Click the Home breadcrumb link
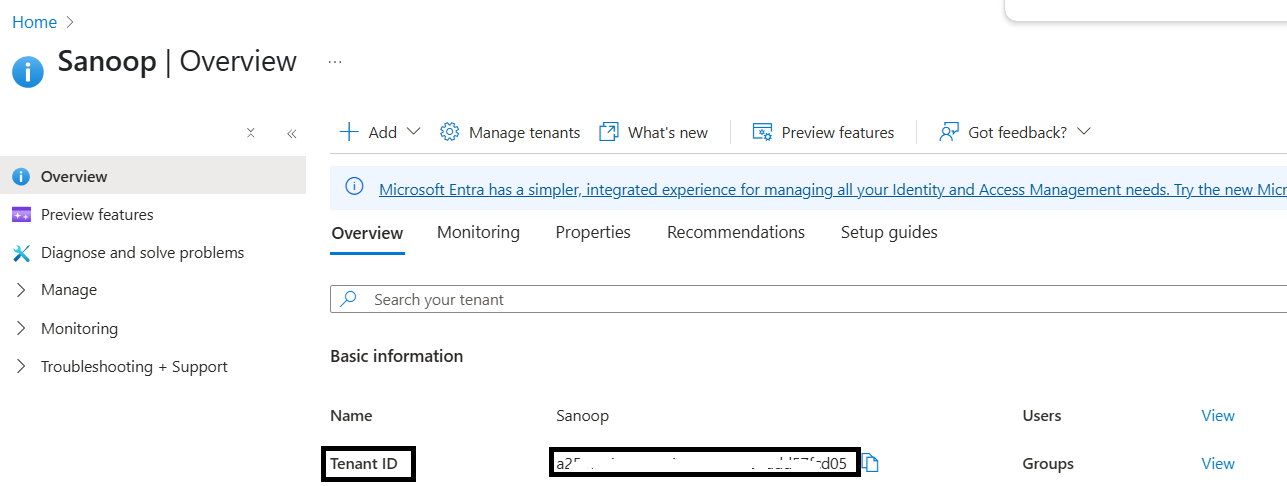The image size is (1287, 486). click(x=34, y=21)
